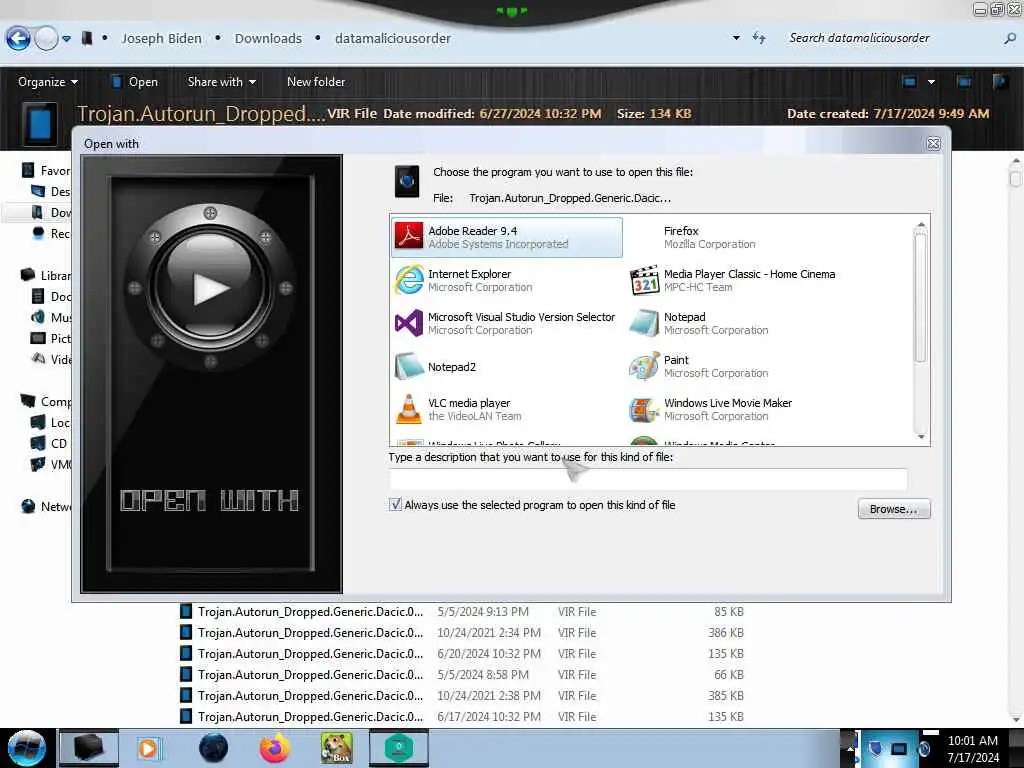
Task: Open the view options dropdown arrow
Action: point(931,82)
